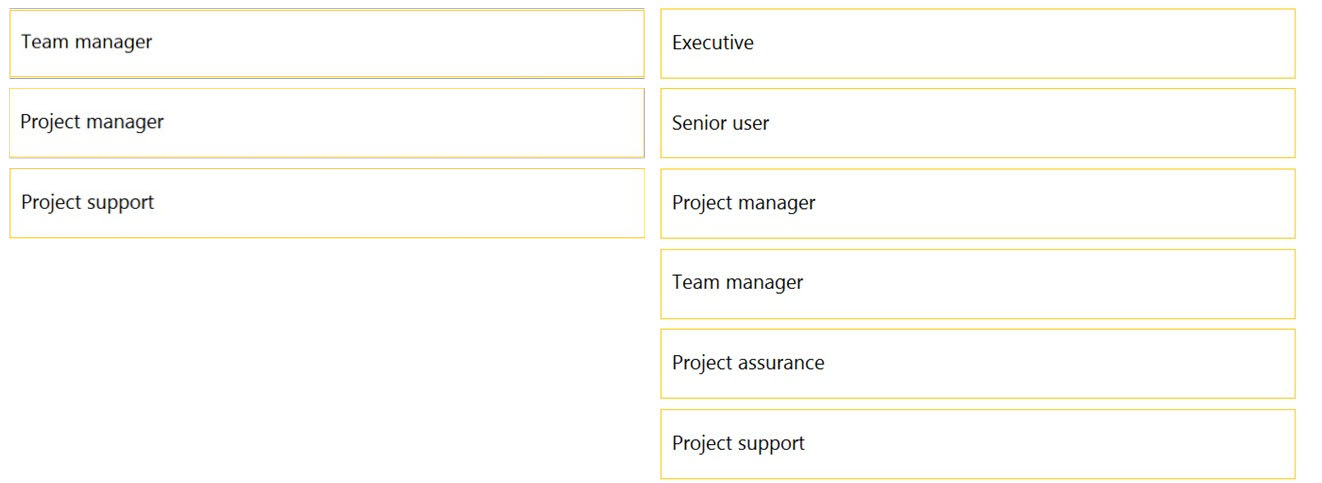Image resolution: width=1322 pixels, height=483 pixels.
Task: Click blank area of right-column Team manager box
Action: [x=1050, y=283]
